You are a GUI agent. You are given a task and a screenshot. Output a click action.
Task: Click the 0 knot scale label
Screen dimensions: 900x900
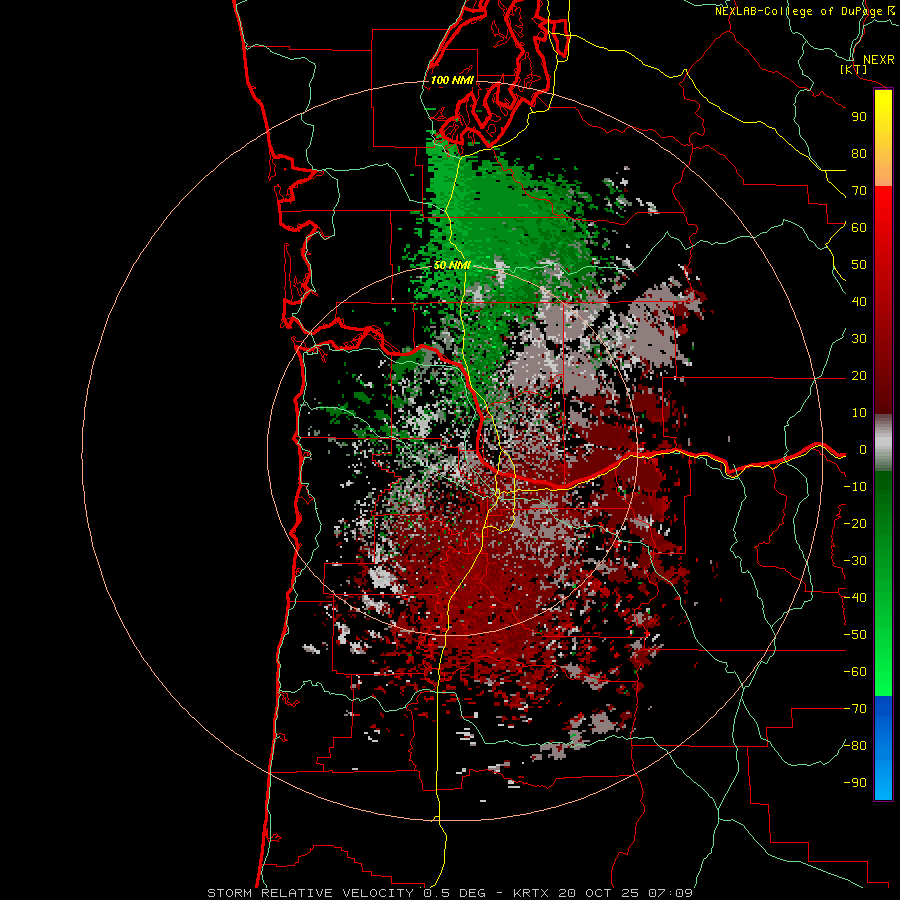click(863, 449)
